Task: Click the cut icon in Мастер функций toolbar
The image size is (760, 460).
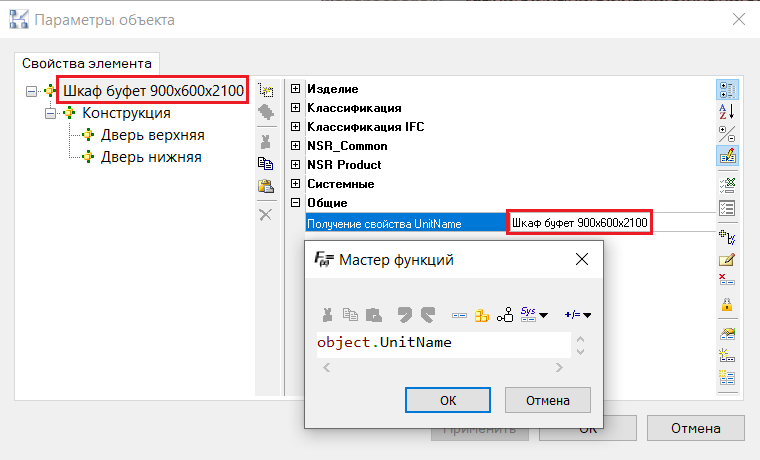Action: tap(328, 315)
